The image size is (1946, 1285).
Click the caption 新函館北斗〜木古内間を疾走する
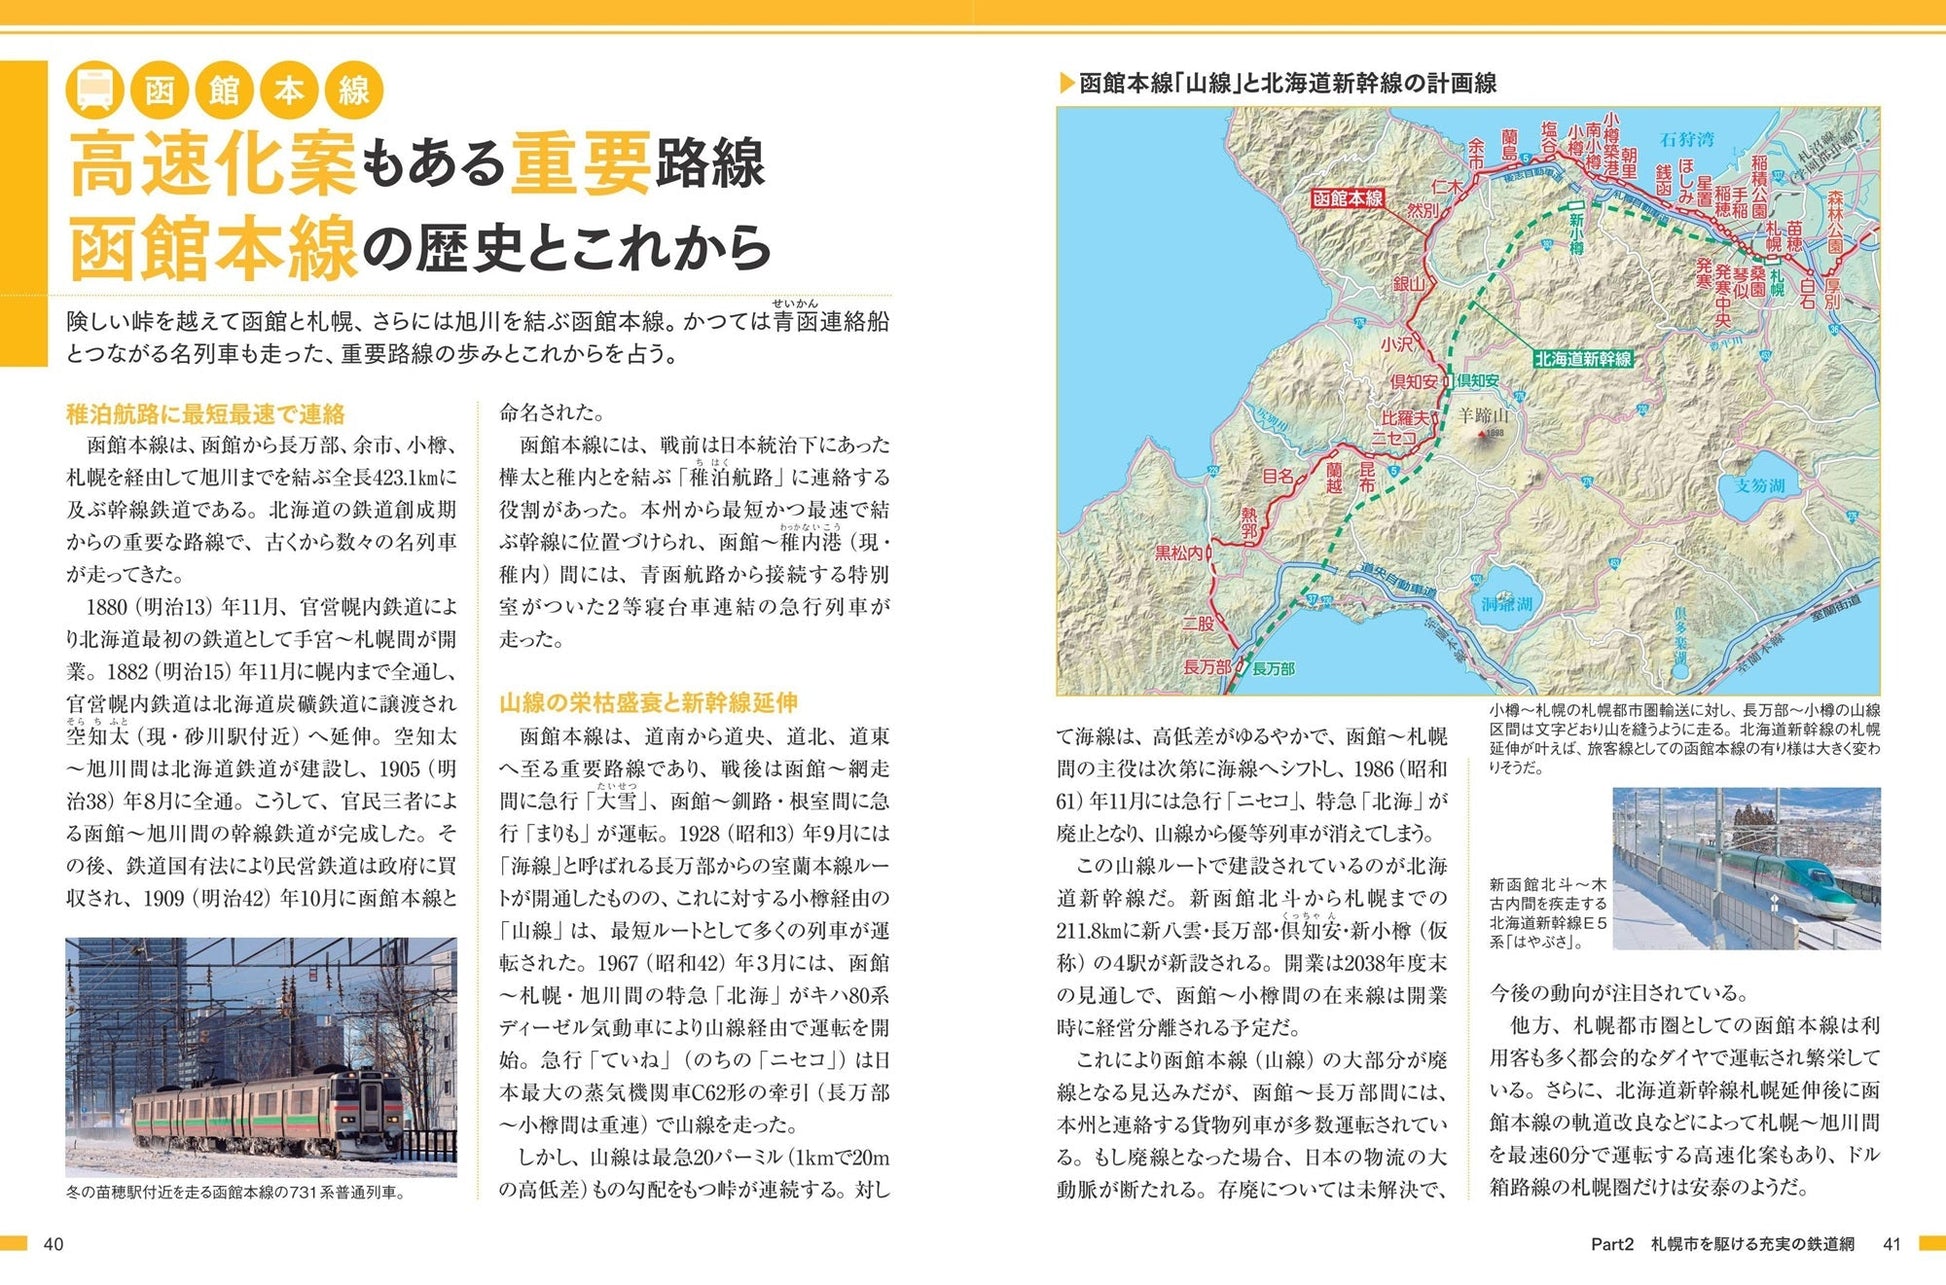click(x=1548, y=913)
